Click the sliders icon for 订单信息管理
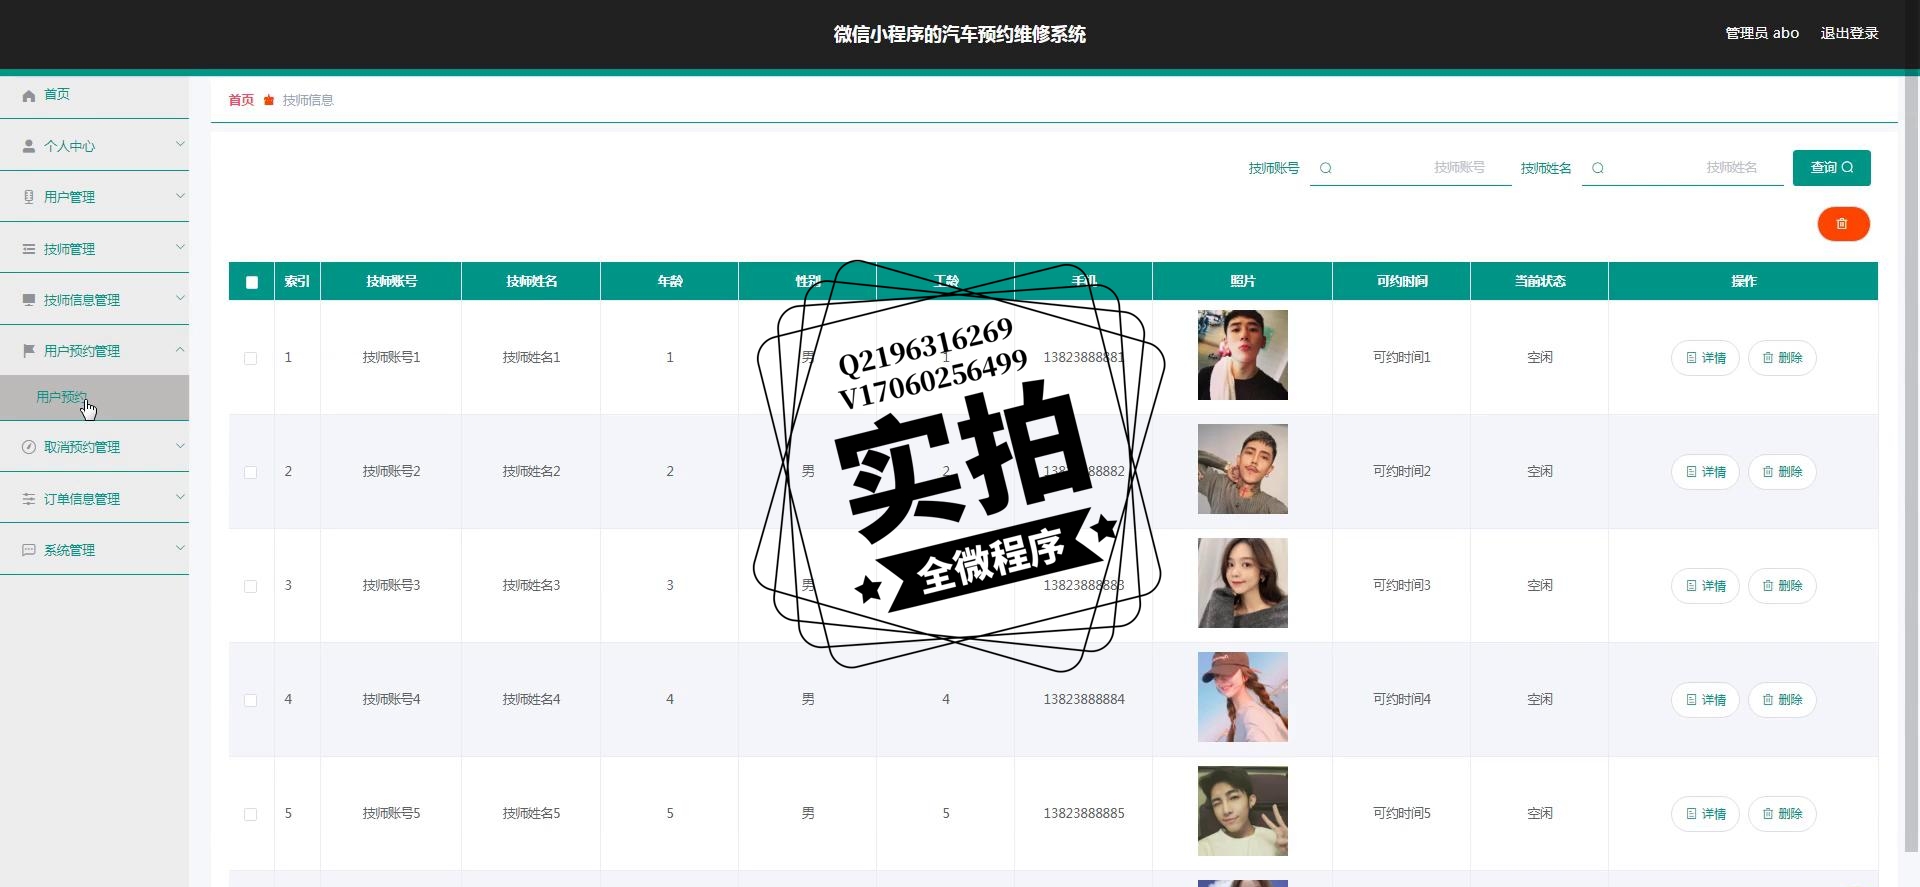 [29, 499]
